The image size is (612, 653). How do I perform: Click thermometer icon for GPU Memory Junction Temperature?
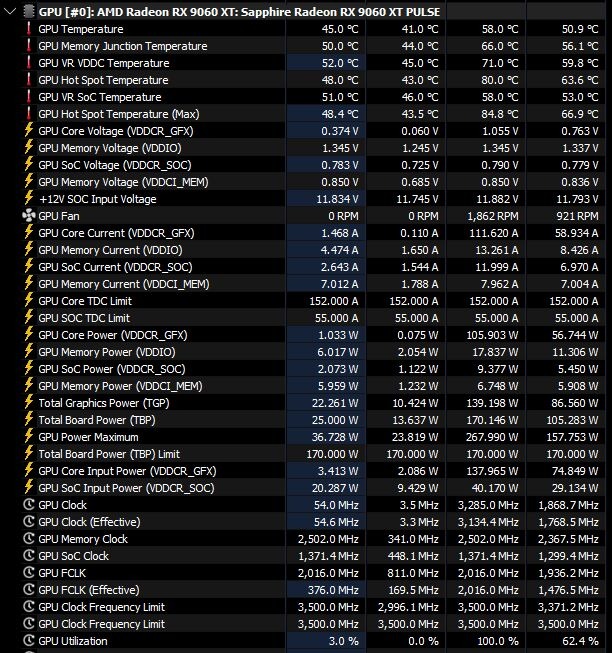(x=28, y=46)
